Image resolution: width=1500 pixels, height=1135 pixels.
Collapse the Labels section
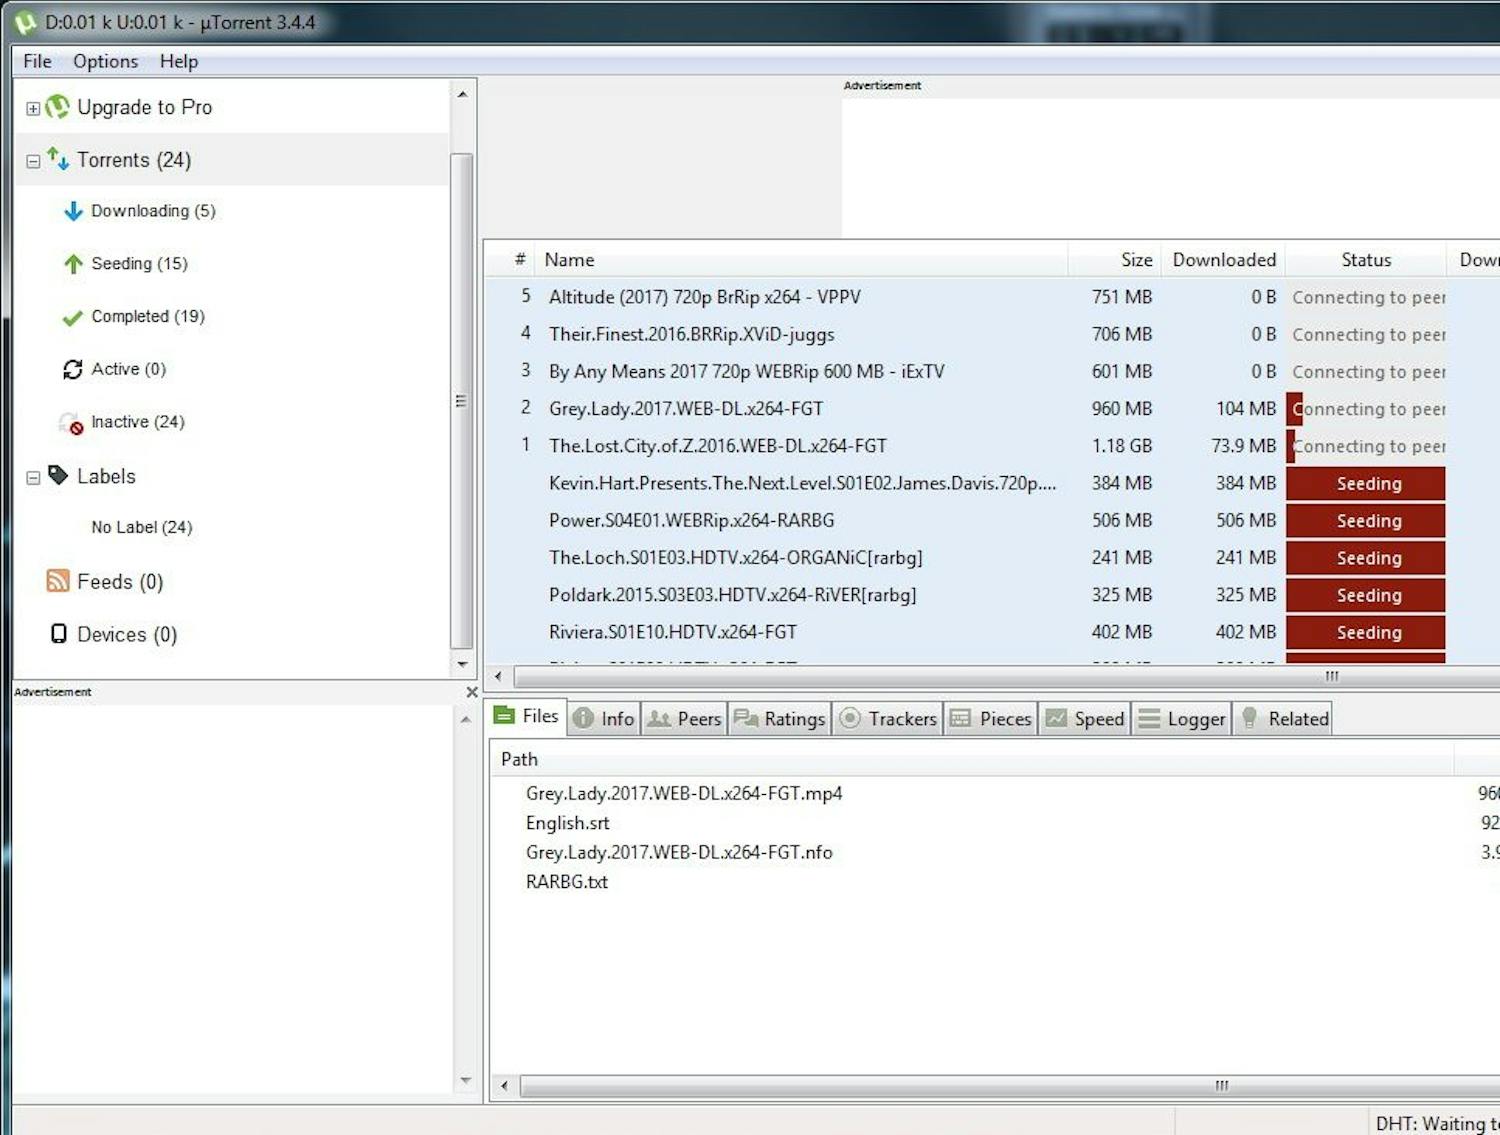pos(32,477)
